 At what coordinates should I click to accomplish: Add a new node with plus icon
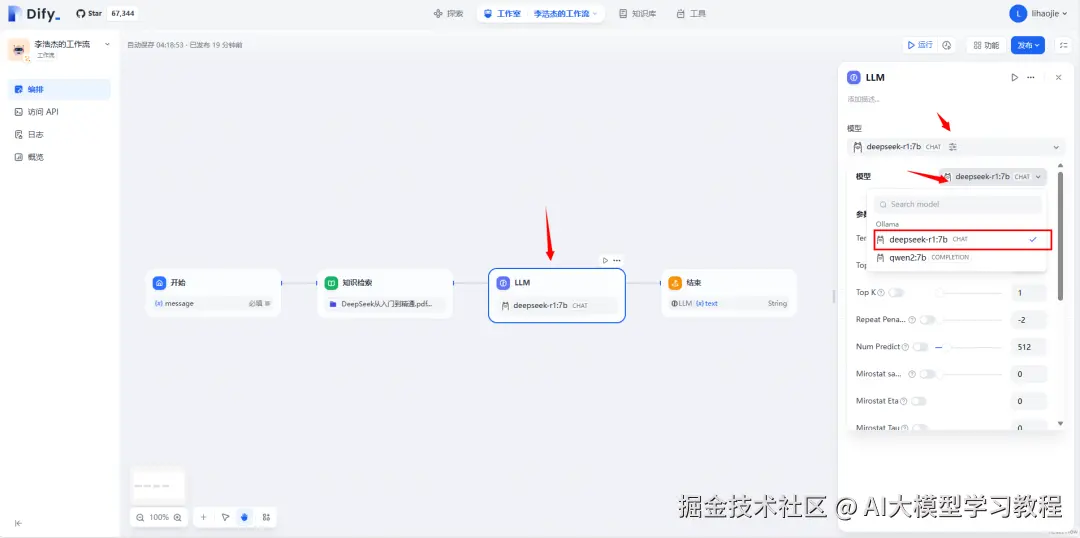(x=203, y=517)
